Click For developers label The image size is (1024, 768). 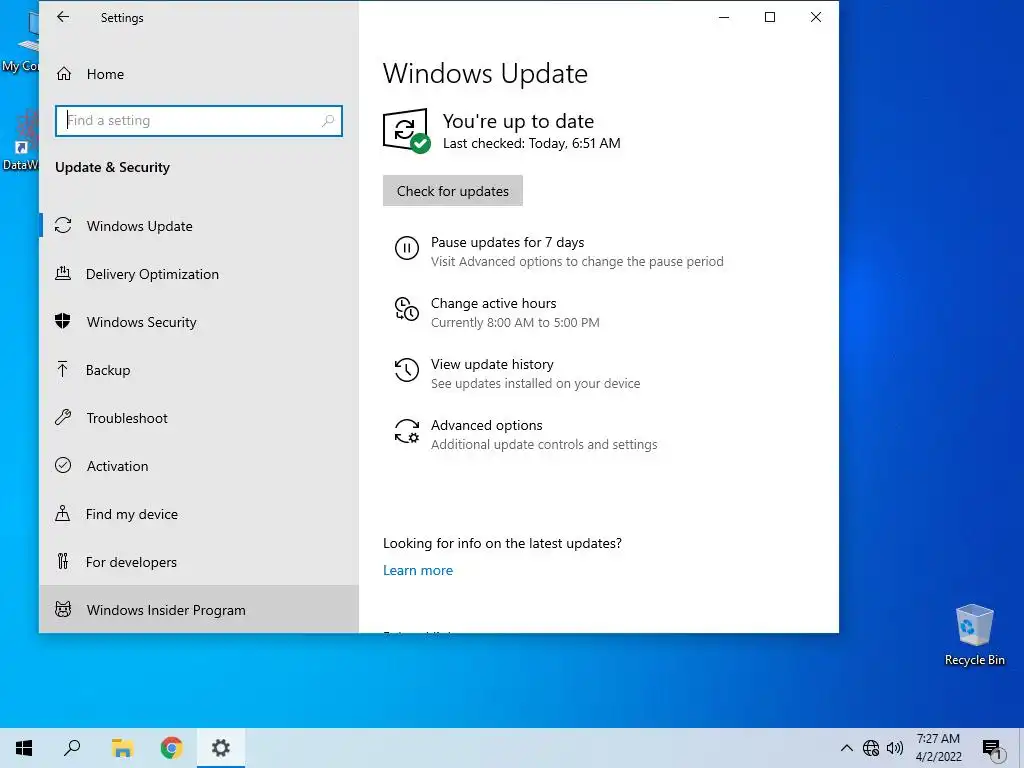[x=131, y=562]
